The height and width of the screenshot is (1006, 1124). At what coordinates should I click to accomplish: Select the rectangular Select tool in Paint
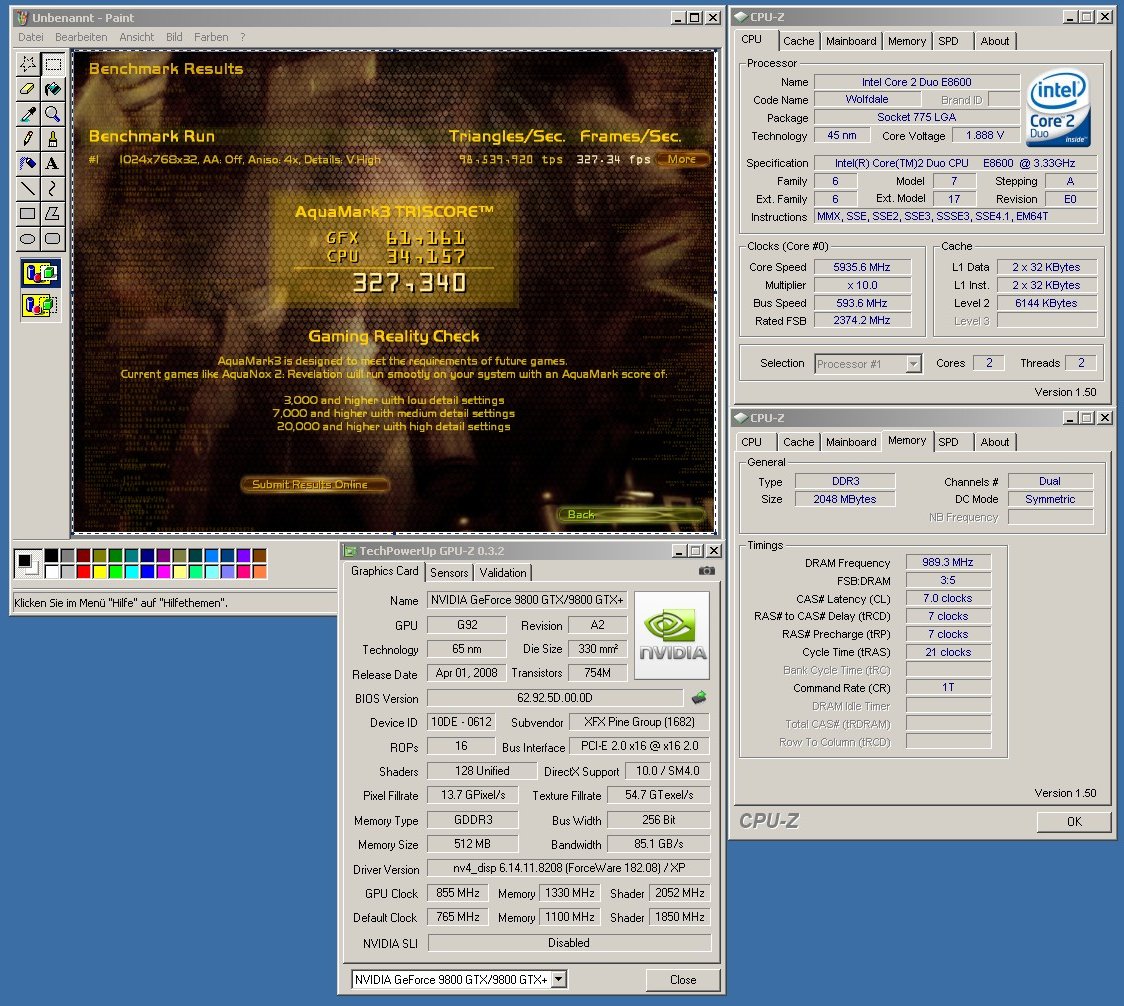(53, 65)
